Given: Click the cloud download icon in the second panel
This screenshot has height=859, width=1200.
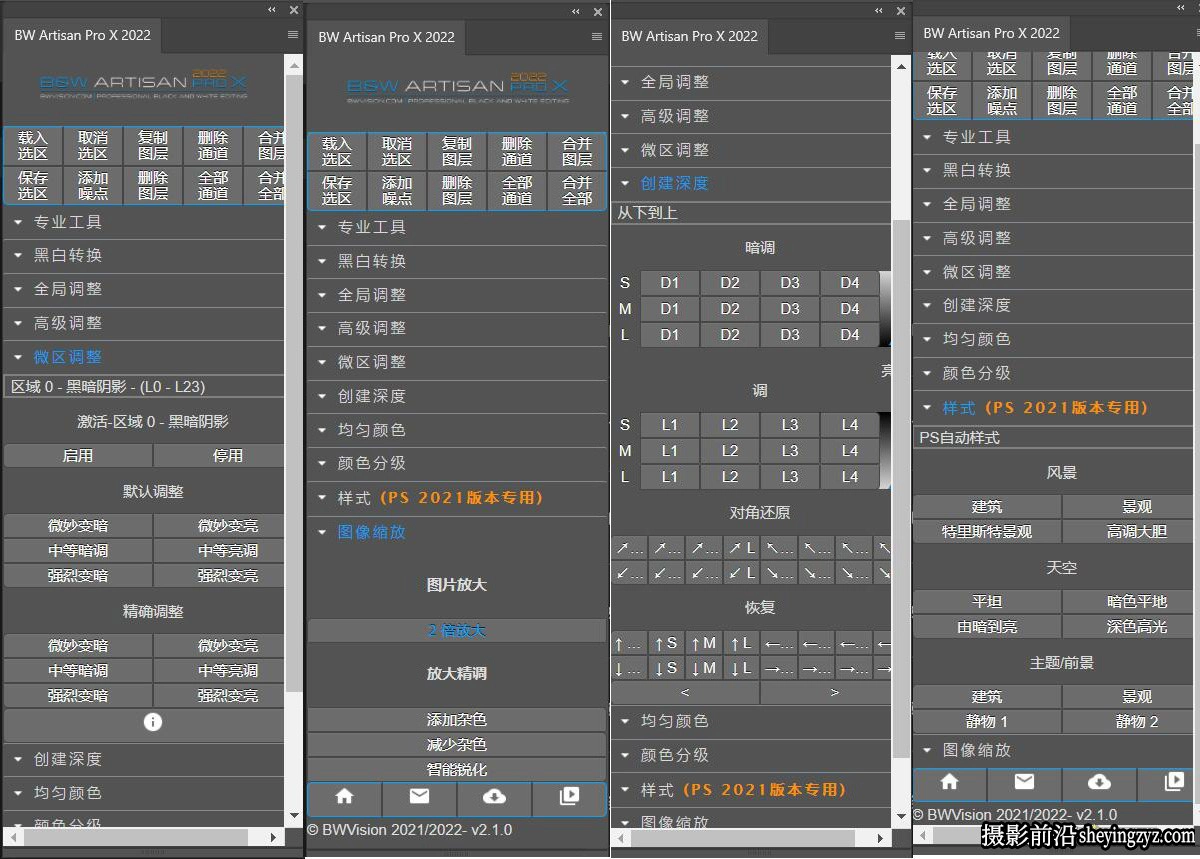Looking at the screenshot, I should click(494, 797).
